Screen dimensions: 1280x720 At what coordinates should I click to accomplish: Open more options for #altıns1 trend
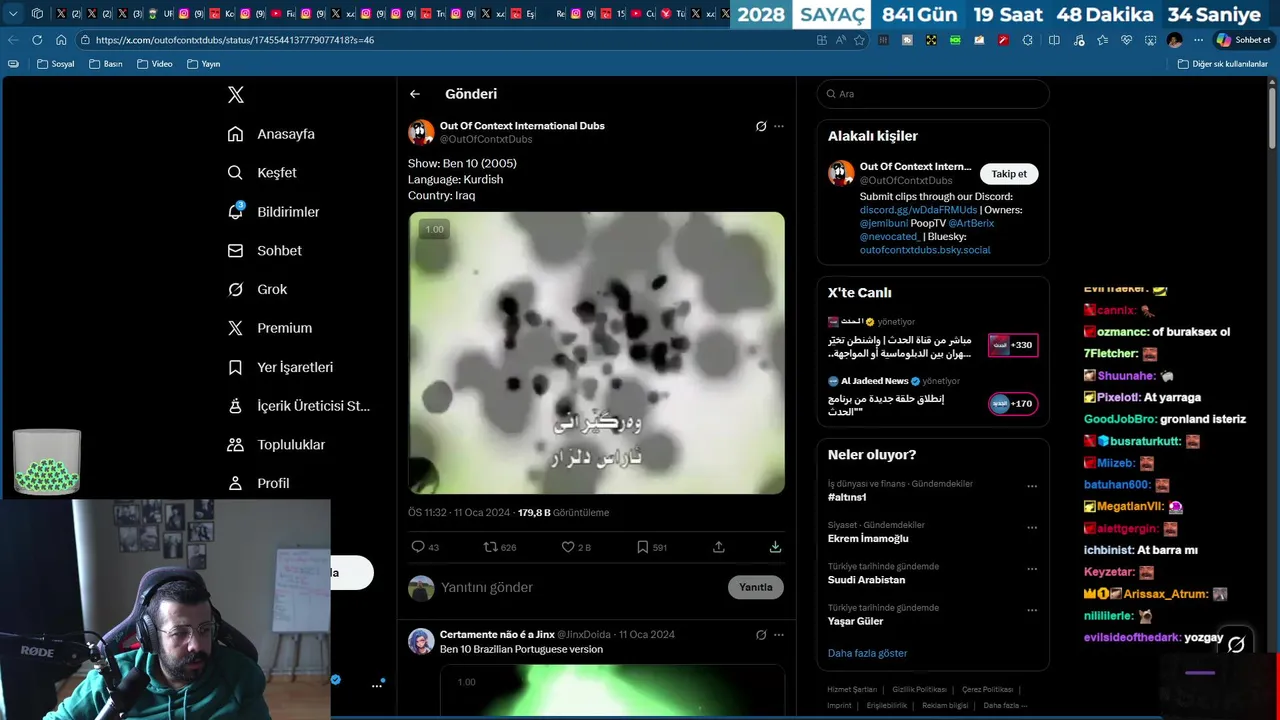tap(1032, 486)
